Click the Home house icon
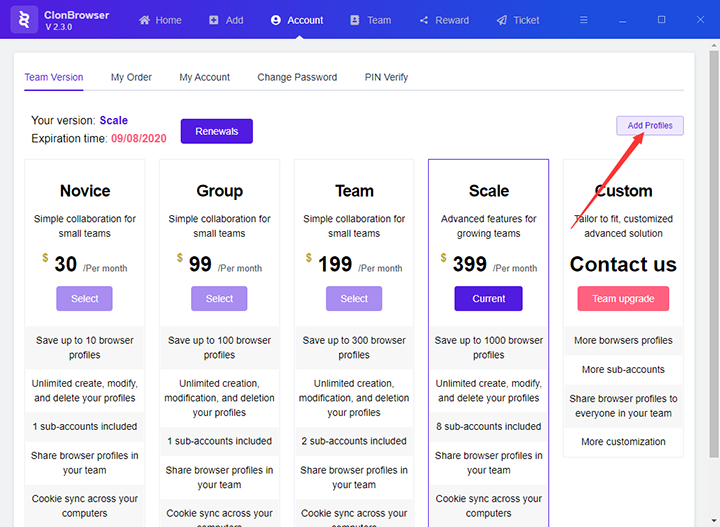The height and width of the screenshot is (527, 720). click(x=145, y=20)
